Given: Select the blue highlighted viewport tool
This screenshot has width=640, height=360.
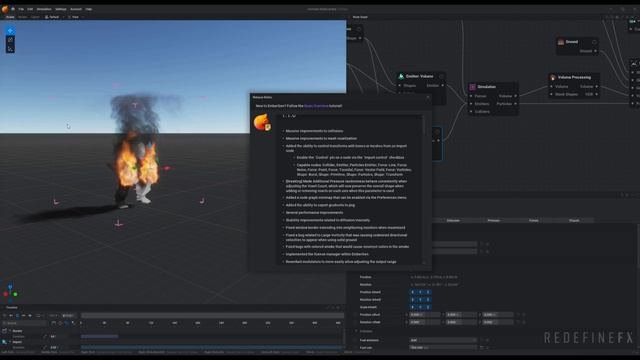Looking at the screenshot, I should click(x=10, y=31).
